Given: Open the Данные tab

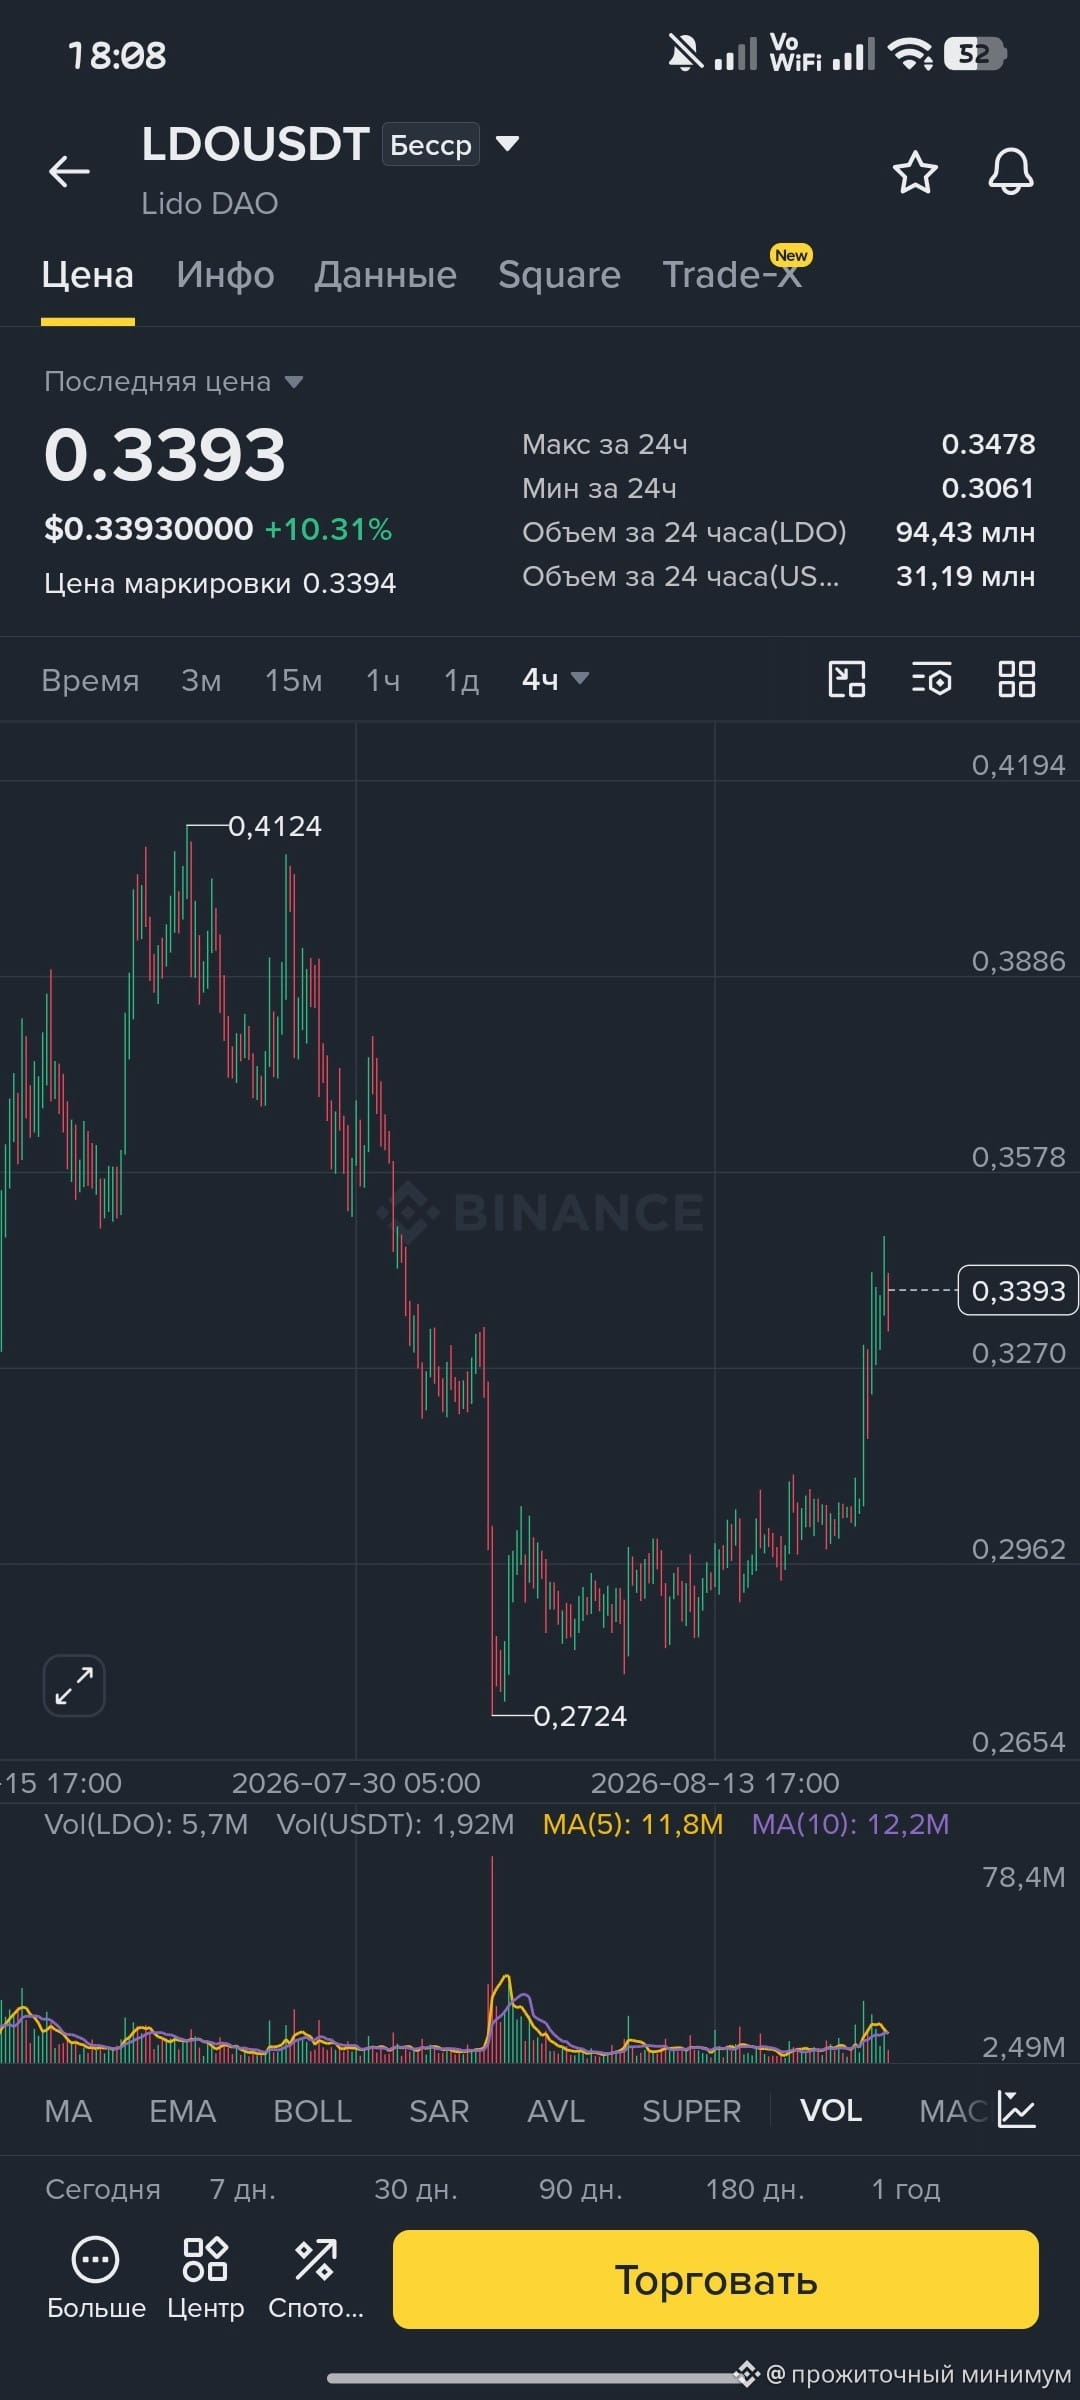Looking at the screenshot, I should click(386, 275).
